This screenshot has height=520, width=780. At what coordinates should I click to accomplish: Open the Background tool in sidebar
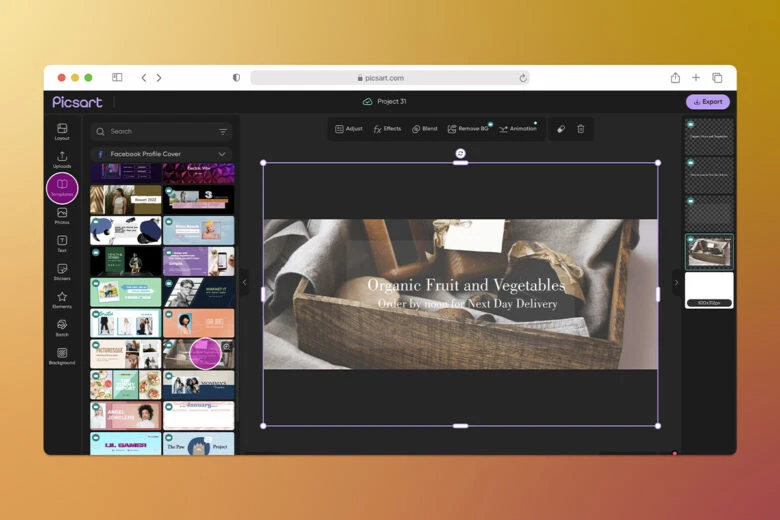click(x=62, y=355)
